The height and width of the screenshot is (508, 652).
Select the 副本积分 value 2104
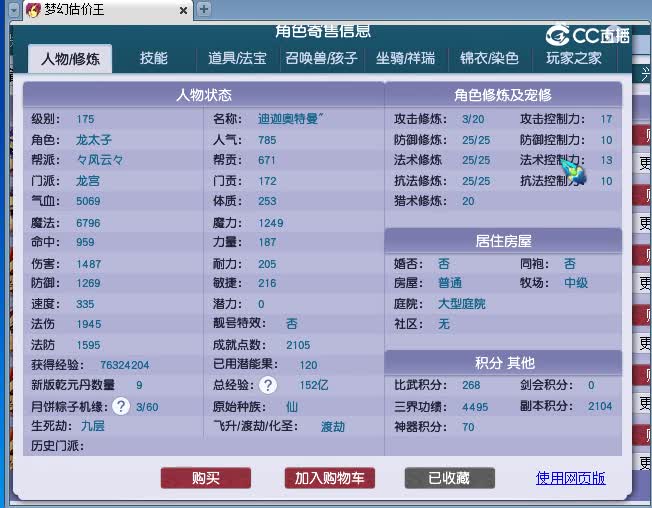click(x=600, y=406)
